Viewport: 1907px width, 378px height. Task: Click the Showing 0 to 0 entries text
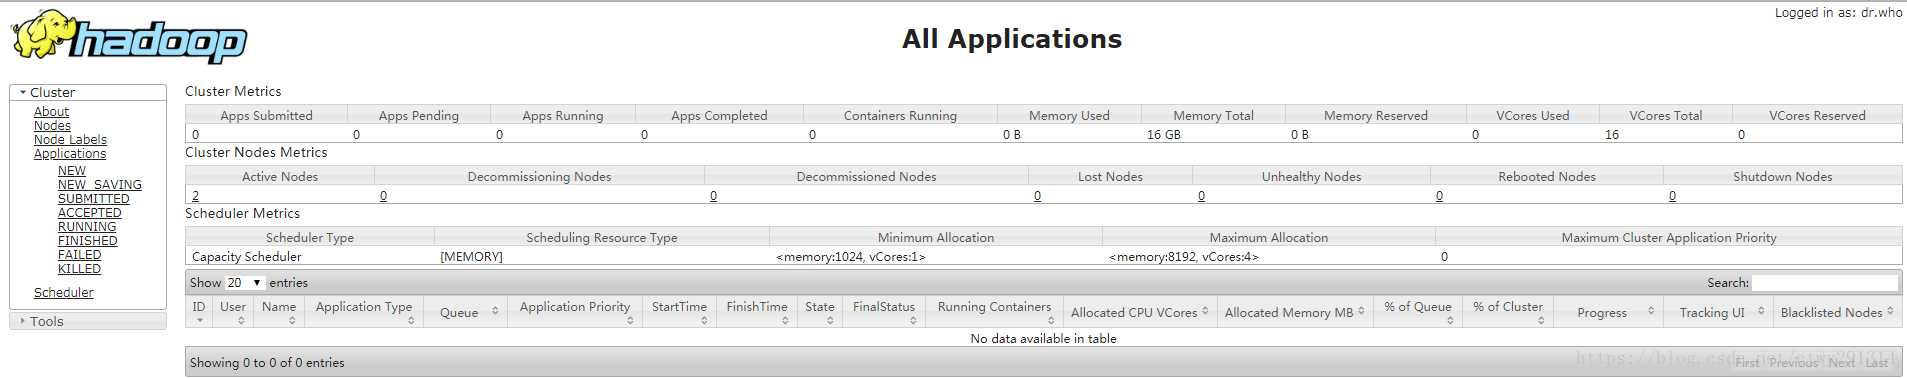point(267,363)
